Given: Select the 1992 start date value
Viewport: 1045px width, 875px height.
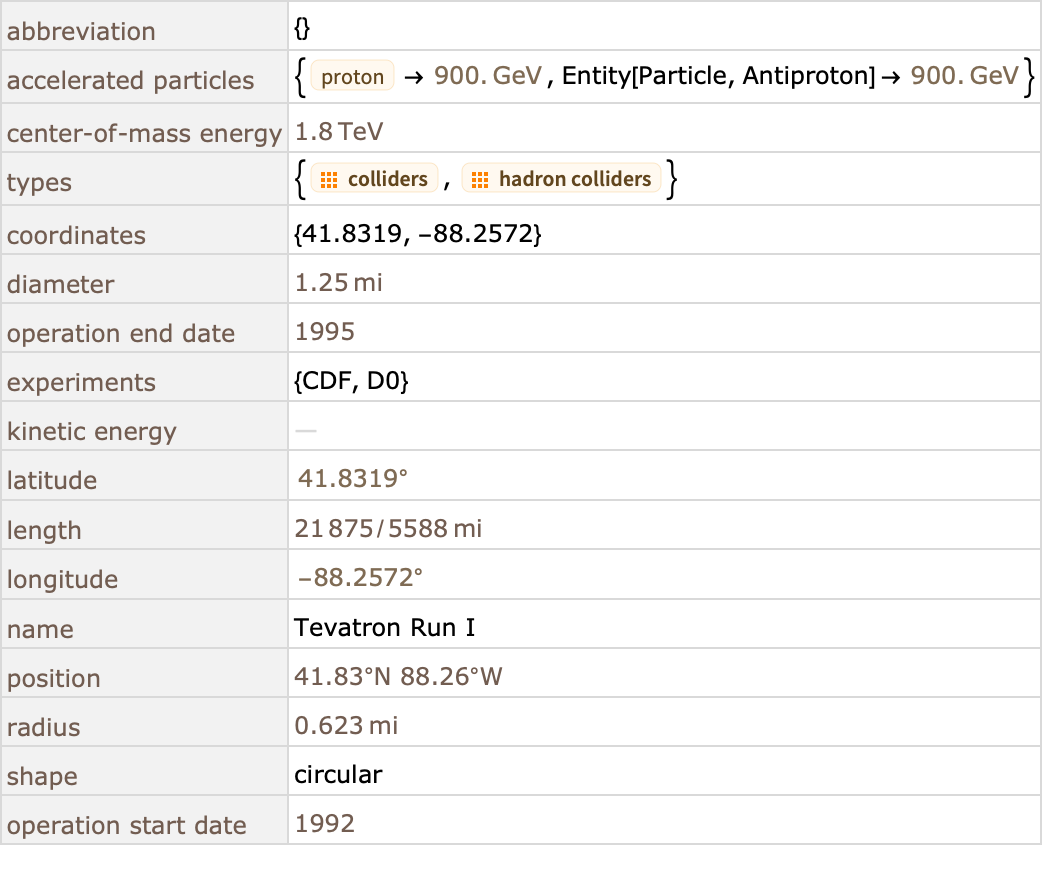Looking at the screenshot, I should [x=325, y=824].
